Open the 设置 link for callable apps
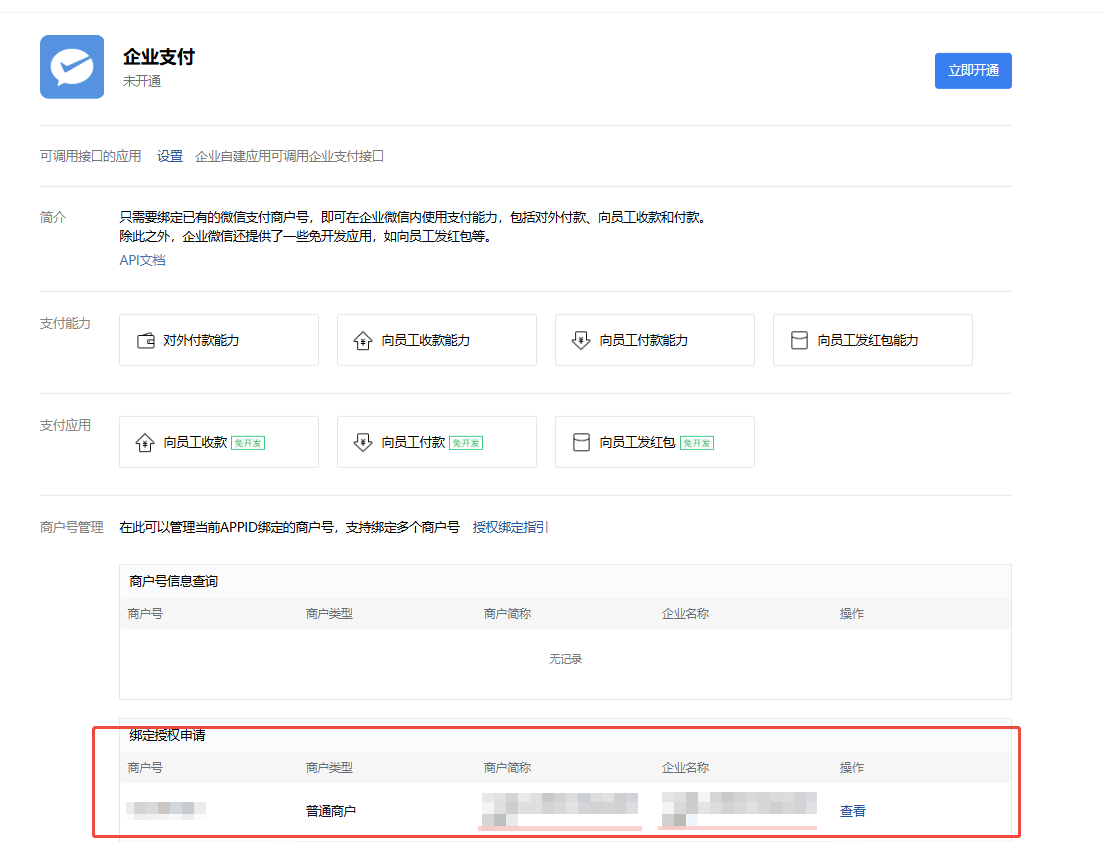This screenshot has height=855, width=1104. [x=170, y=156]
